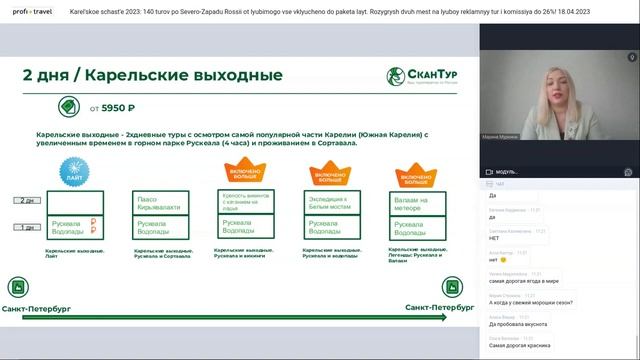
Task: Click the Saint Petersburg start icon on the slide's left
Action: tap(18, 287)
